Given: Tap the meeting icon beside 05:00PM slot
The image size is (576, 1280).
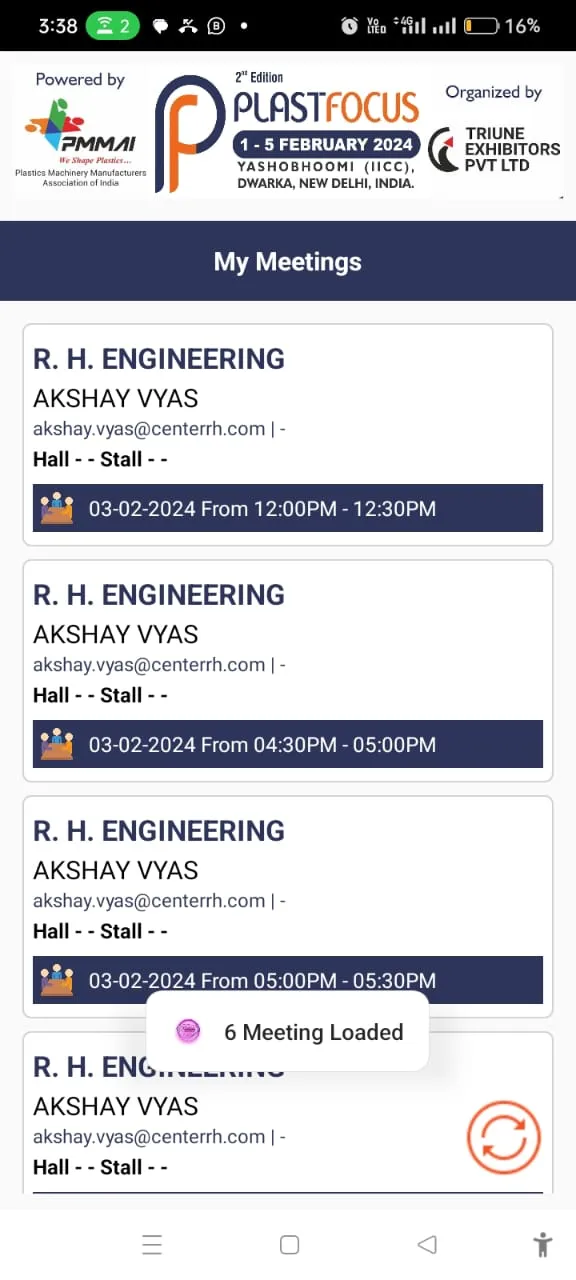Looking at the screenshot, I should click(x=57, y=980).
